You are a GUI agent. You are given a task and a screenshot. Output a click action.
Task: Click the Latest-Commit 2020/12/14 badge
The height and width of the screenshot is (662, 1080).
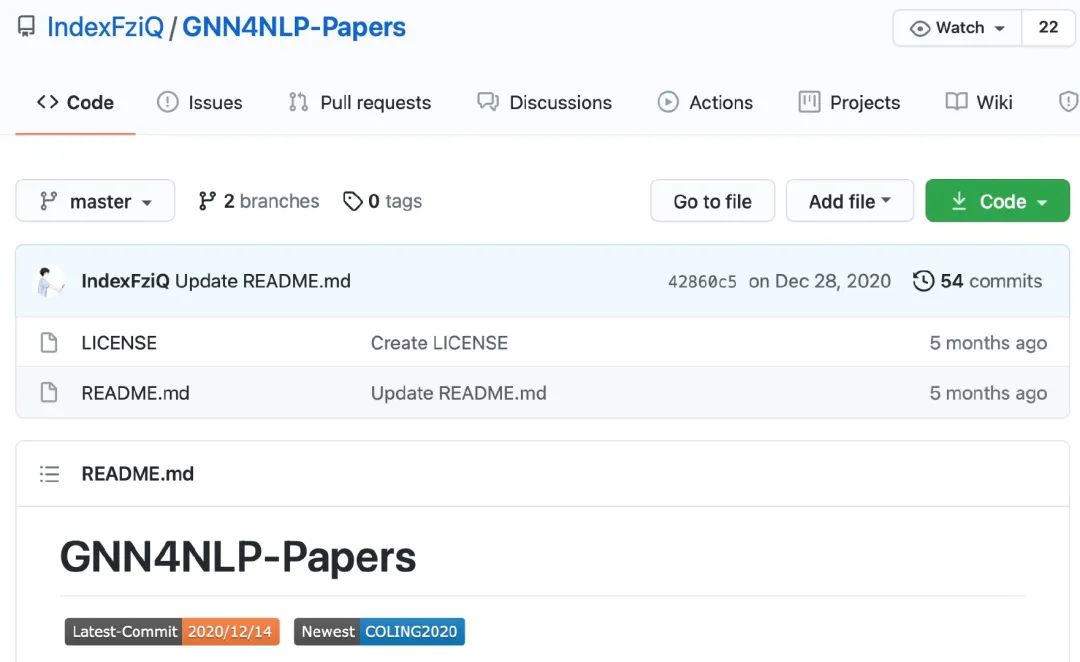[172, 632]
